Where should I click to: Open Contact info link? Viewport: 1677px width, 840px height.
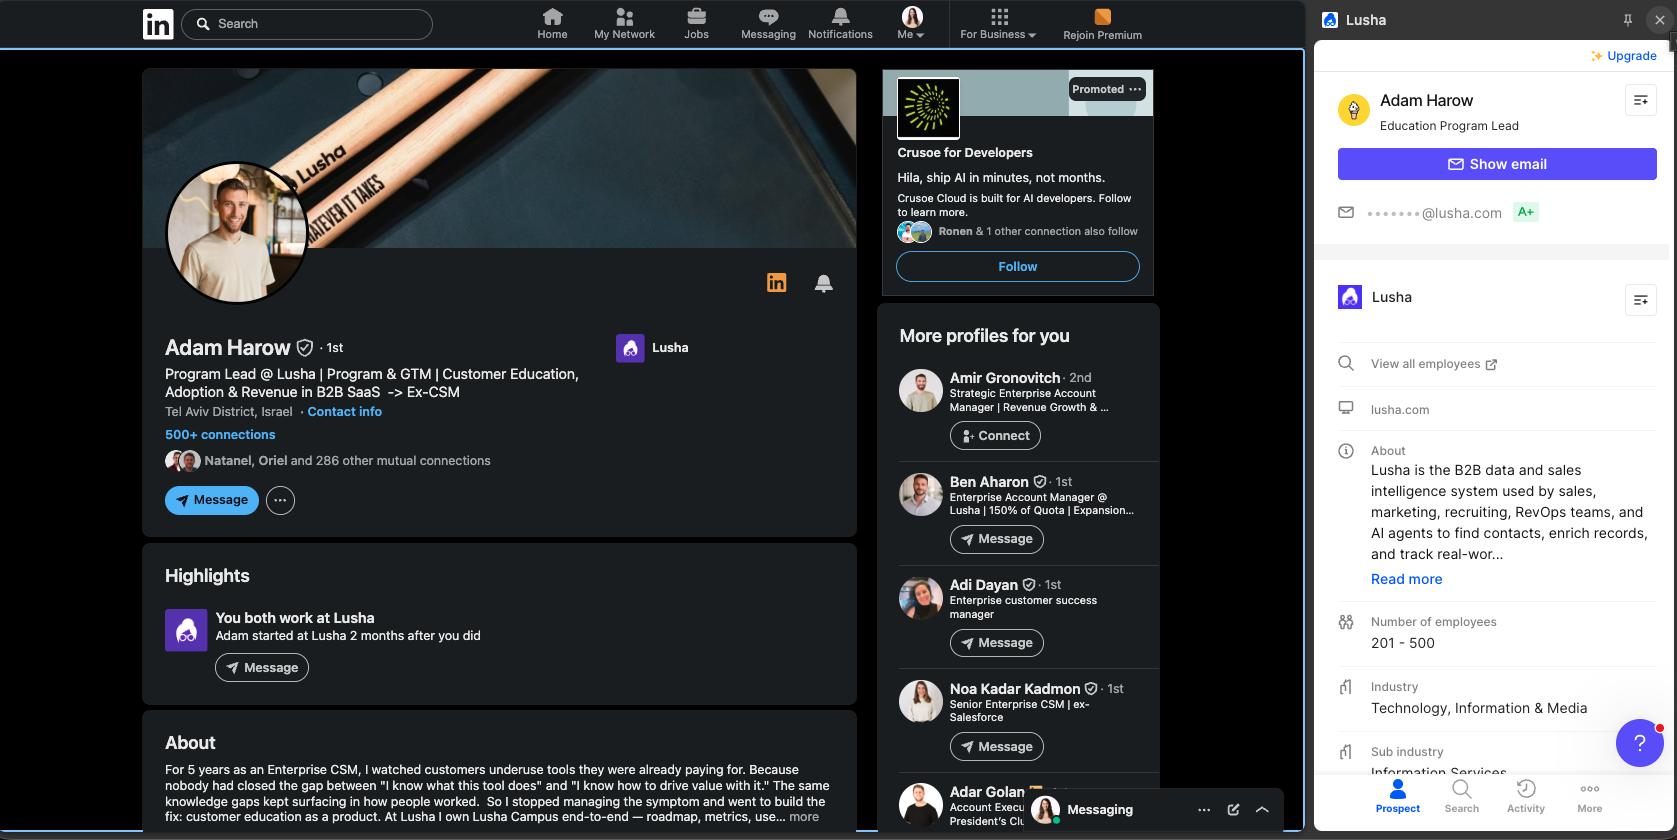pyautogui.click(x=344, y=412)
